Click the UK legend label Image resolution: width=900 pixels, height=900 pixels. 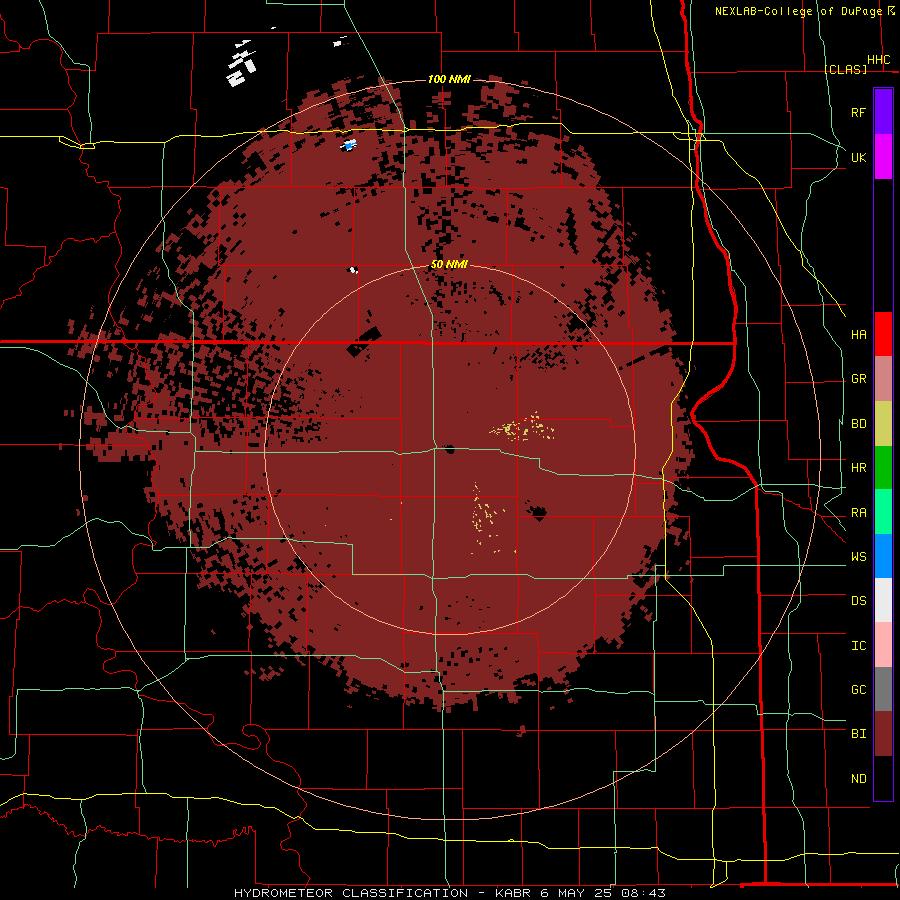(858, 157)
